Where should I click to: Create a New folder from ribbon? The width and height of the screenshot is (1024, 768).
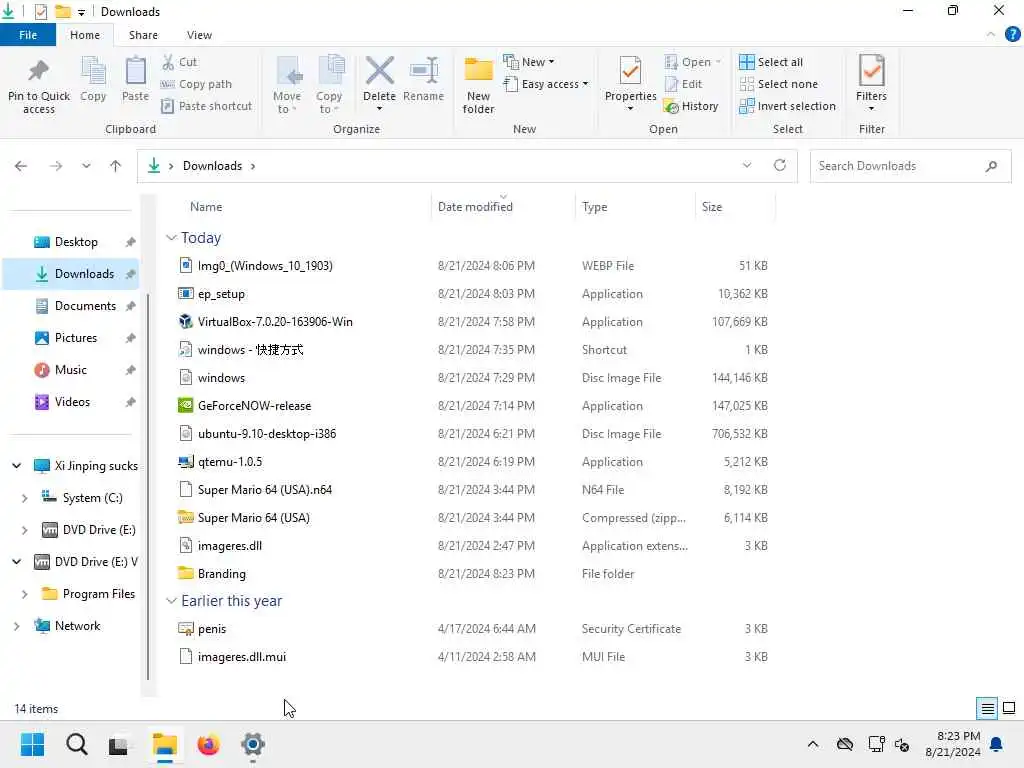tap(478, 85)
